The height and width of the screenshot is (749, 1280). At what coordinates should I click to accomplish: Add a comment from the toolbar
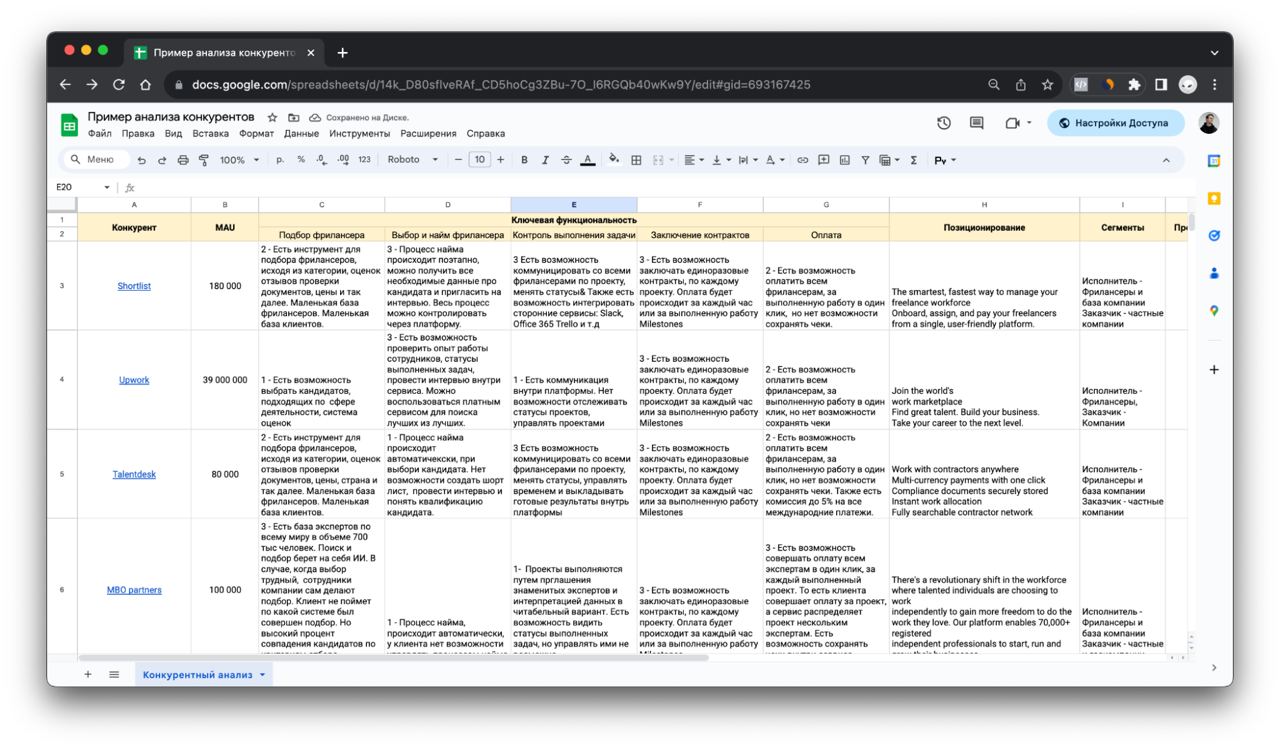[x=824, y=160]
